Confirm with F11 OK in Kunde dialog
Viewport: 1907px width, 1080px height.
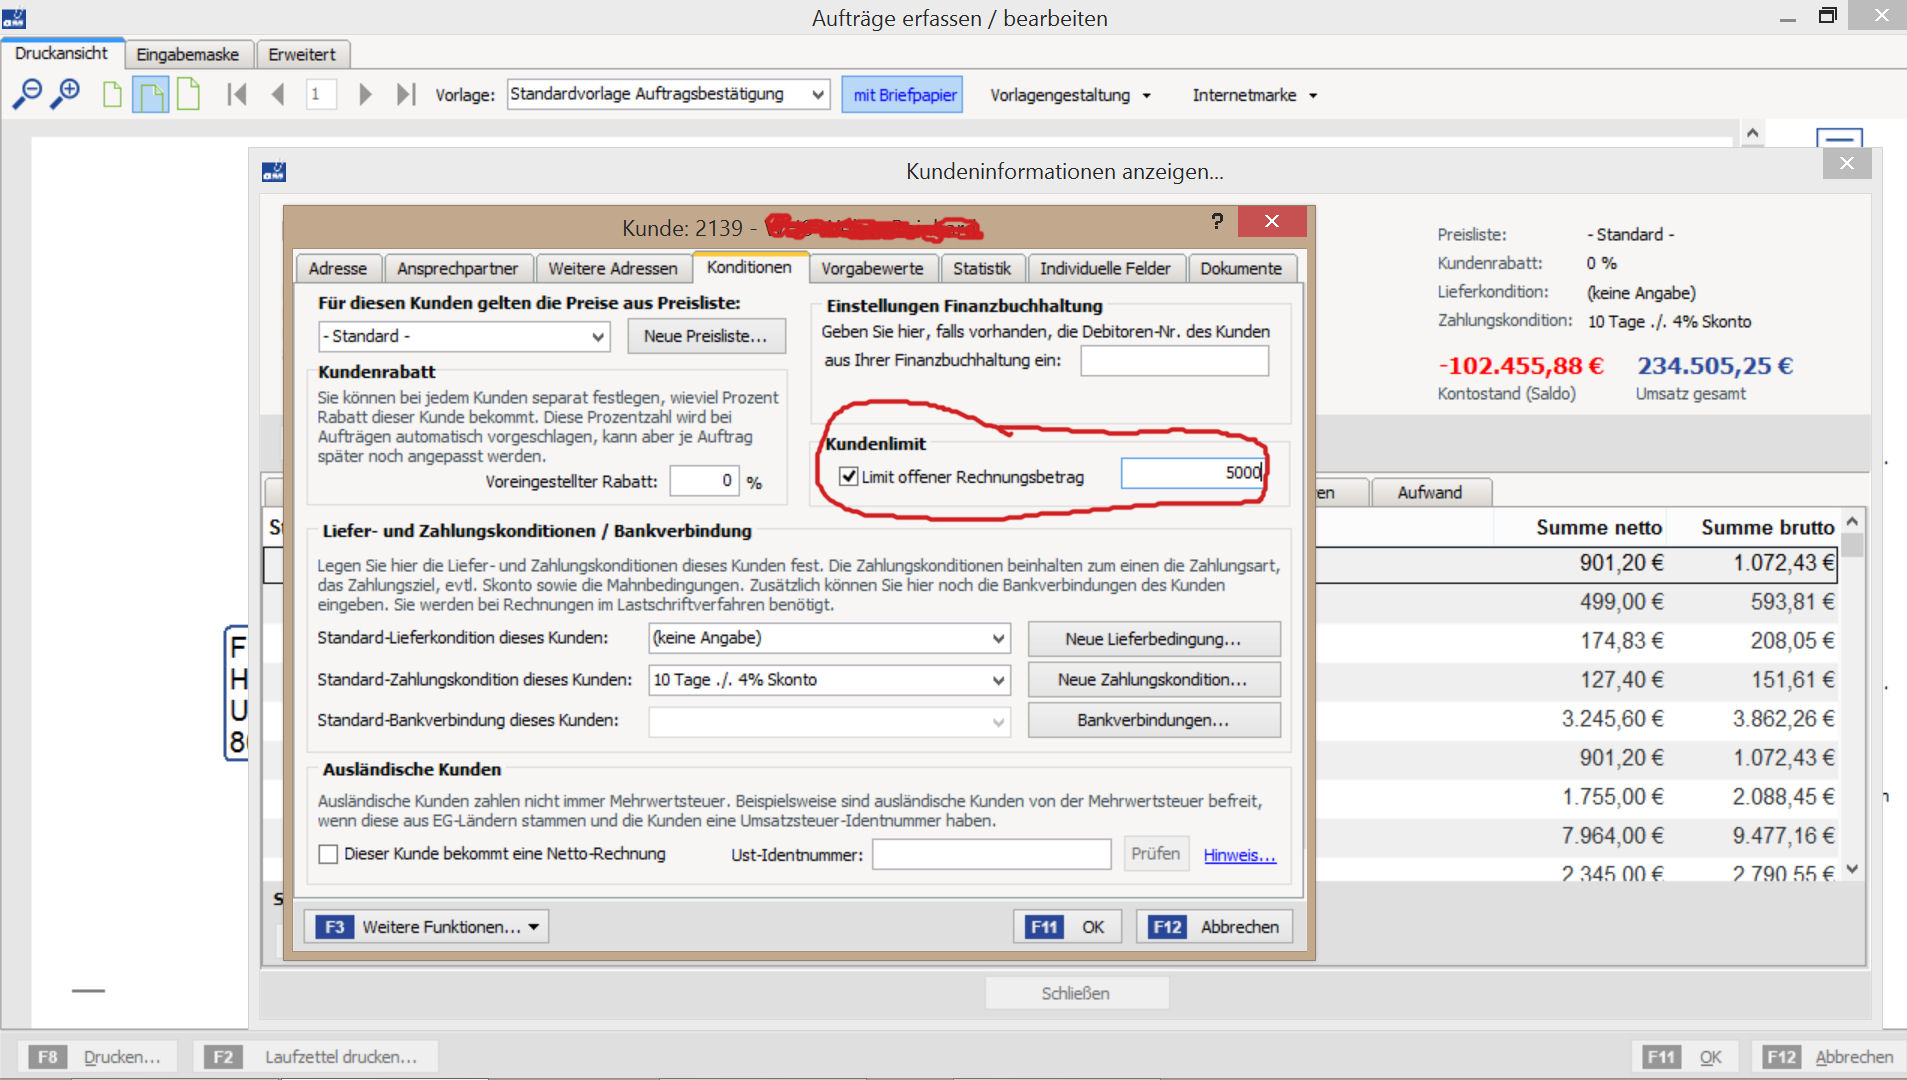[x=1067, y=927]
